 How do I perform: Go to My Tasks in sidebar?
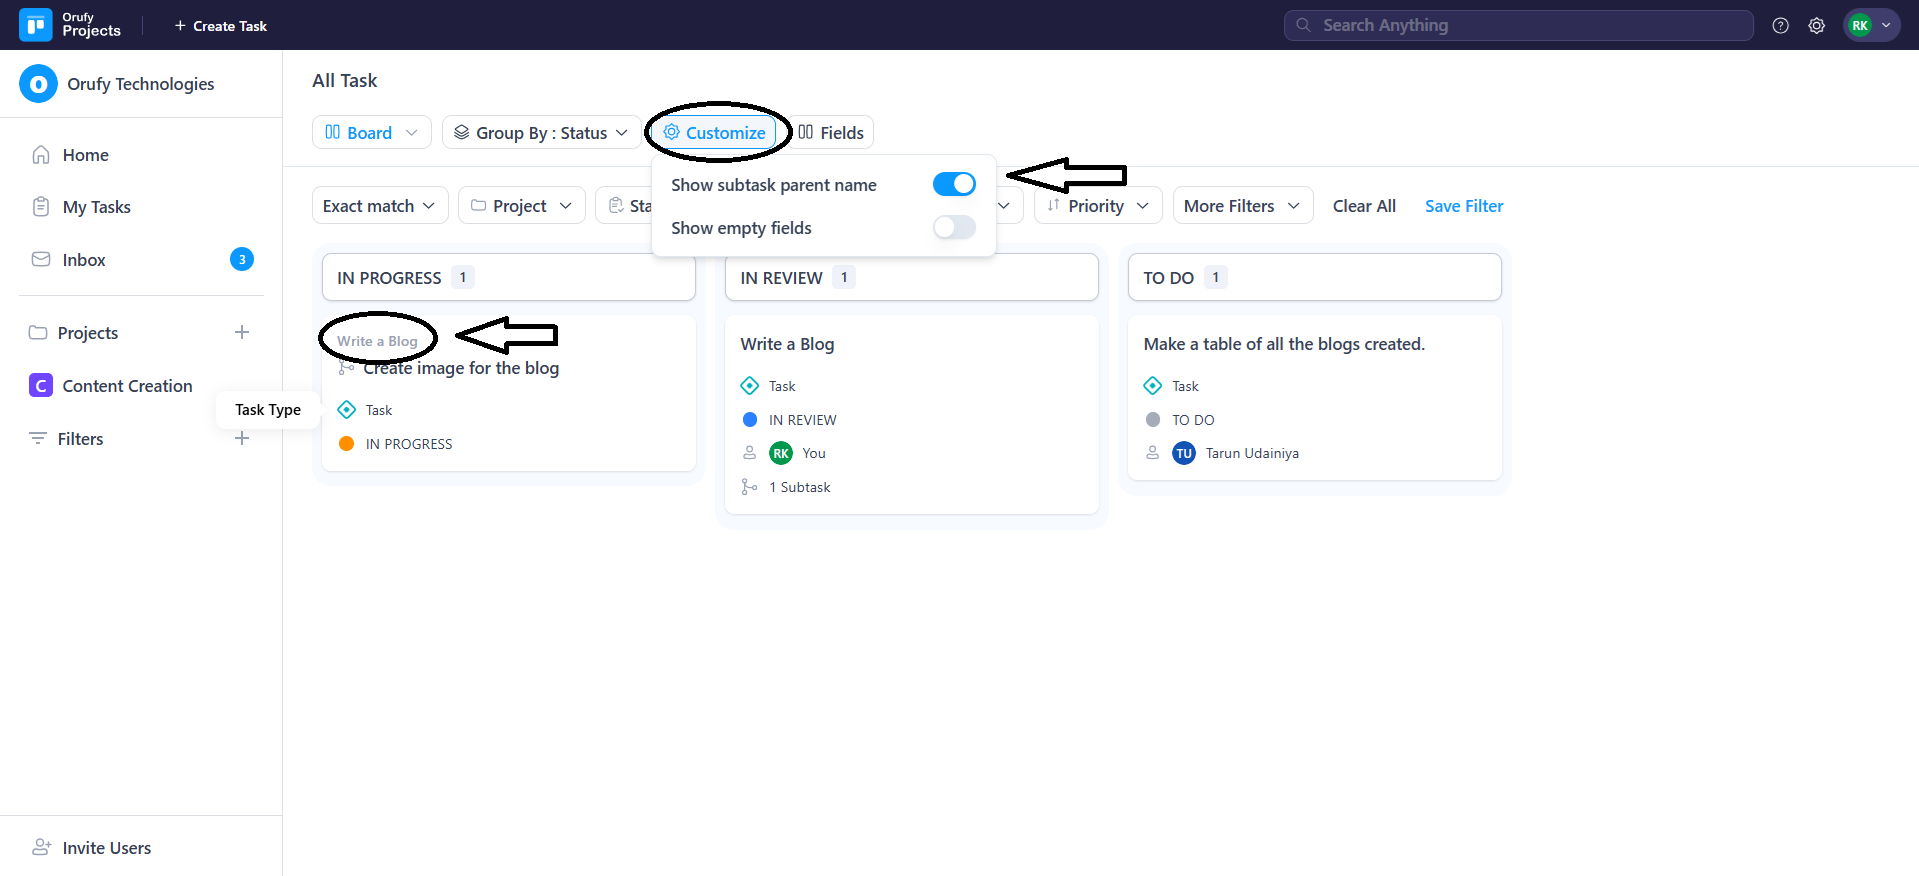(96, 207)
